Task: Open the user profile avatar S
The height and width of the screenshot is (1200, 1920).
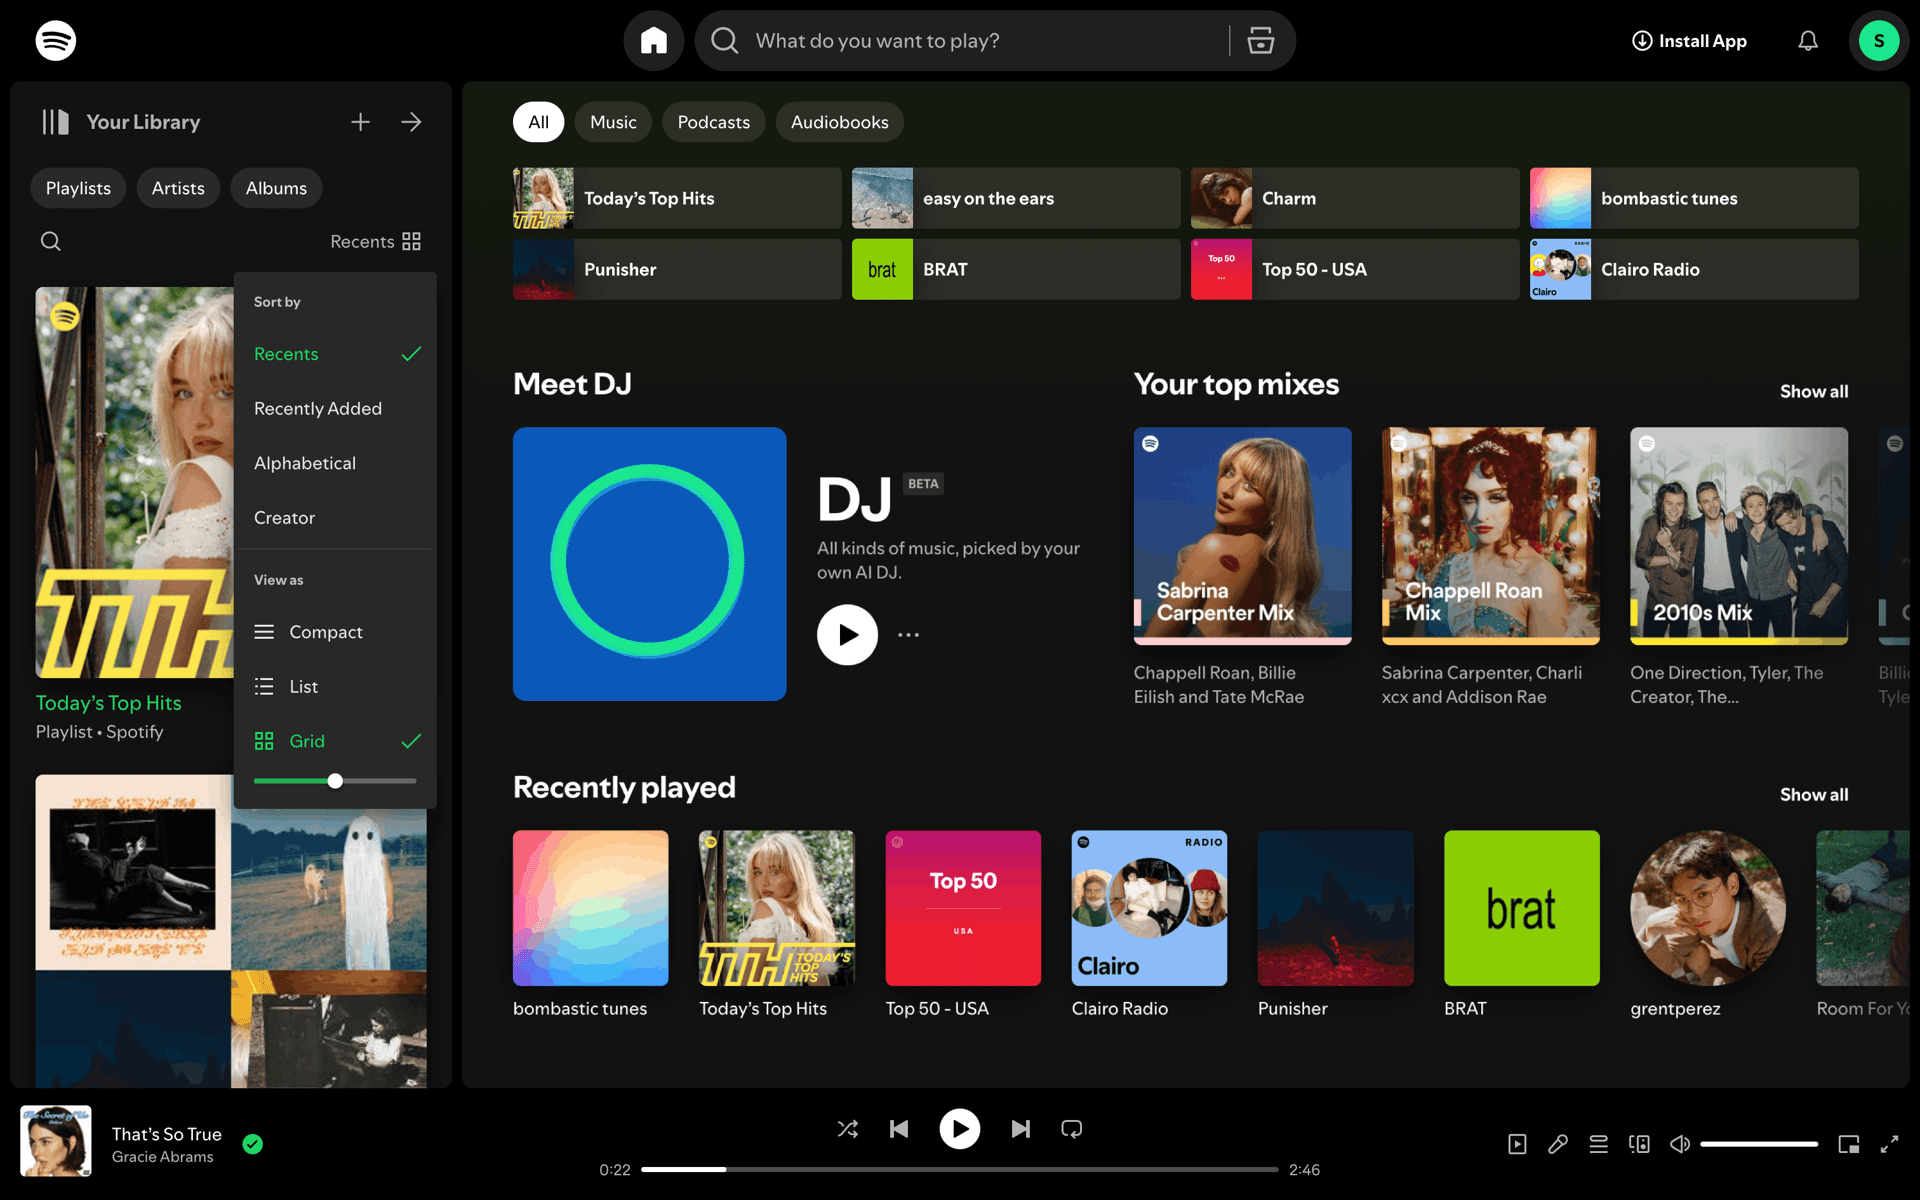Action: tap(1879, 41)
